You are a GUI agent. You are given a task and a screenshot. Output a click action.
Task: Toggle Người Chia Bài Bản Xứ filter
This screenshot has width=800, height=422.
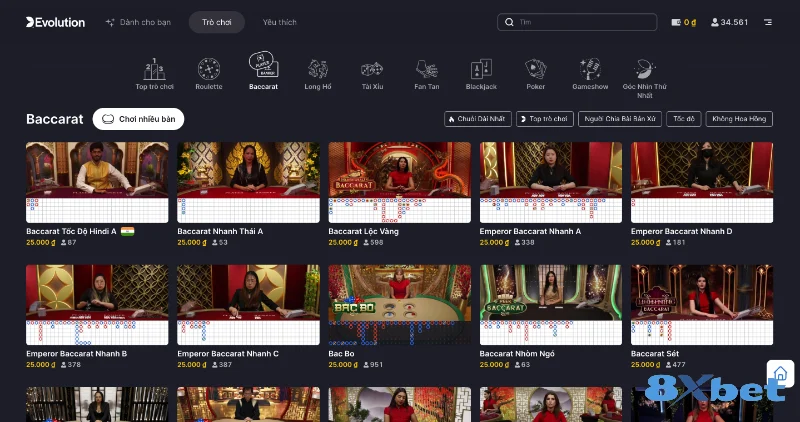pyautogui.click(x=620, y=119)
